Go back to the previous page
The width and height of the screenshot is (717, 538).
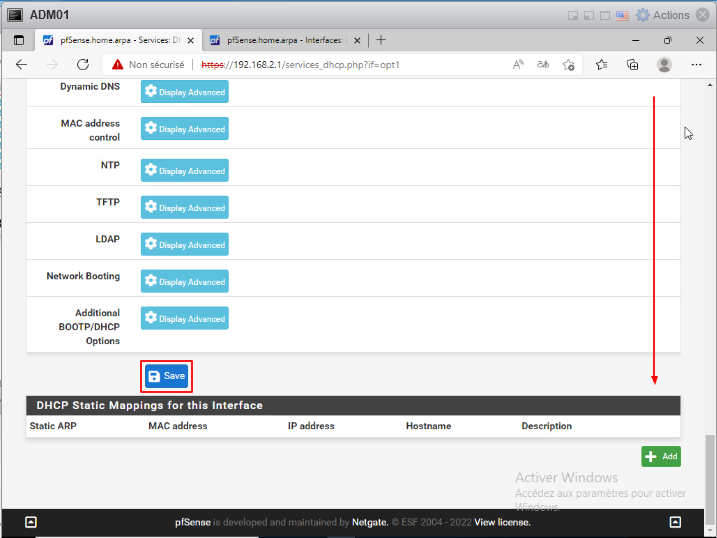22,64
